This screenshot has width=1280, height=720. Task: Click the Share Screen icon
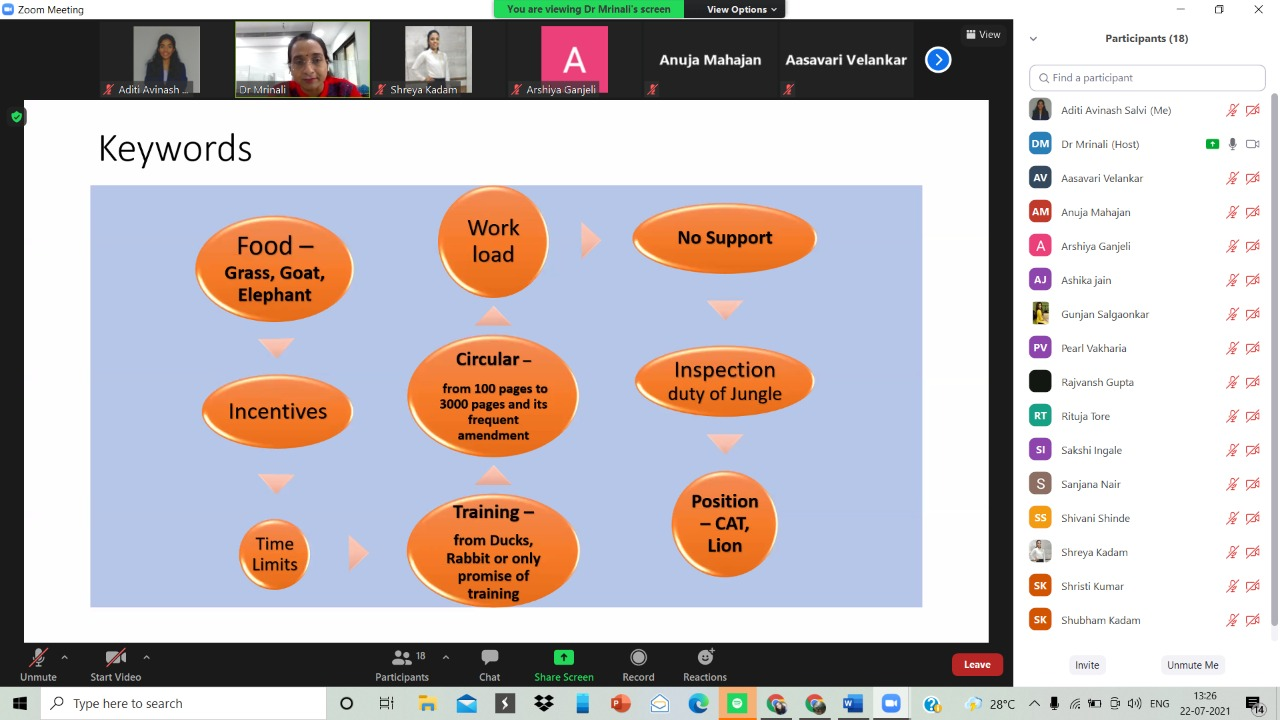click(x=563, y=658)
